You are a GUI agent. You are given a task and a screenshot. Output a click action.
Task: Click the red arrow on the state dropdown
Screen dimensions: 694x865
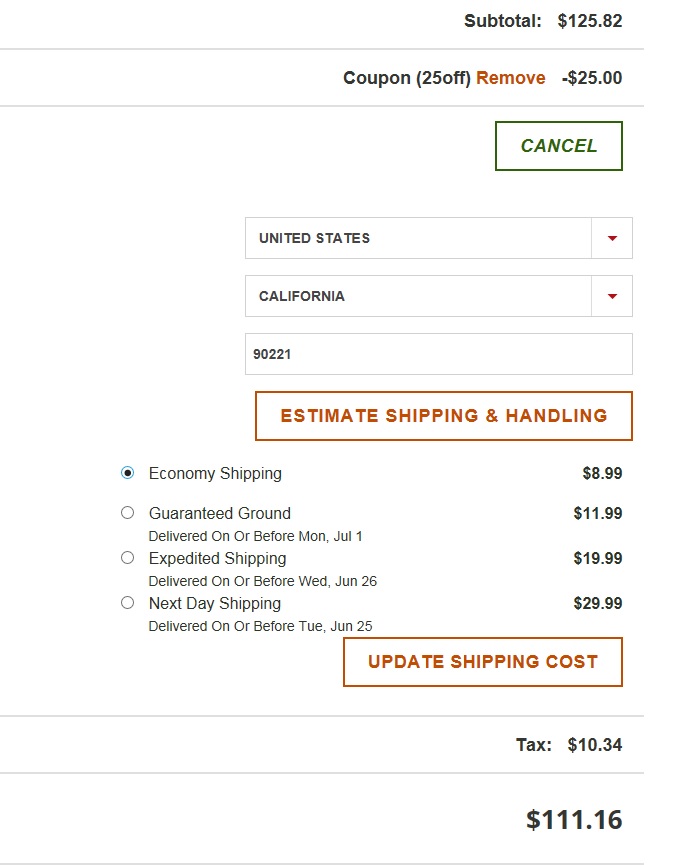[612, 296]
